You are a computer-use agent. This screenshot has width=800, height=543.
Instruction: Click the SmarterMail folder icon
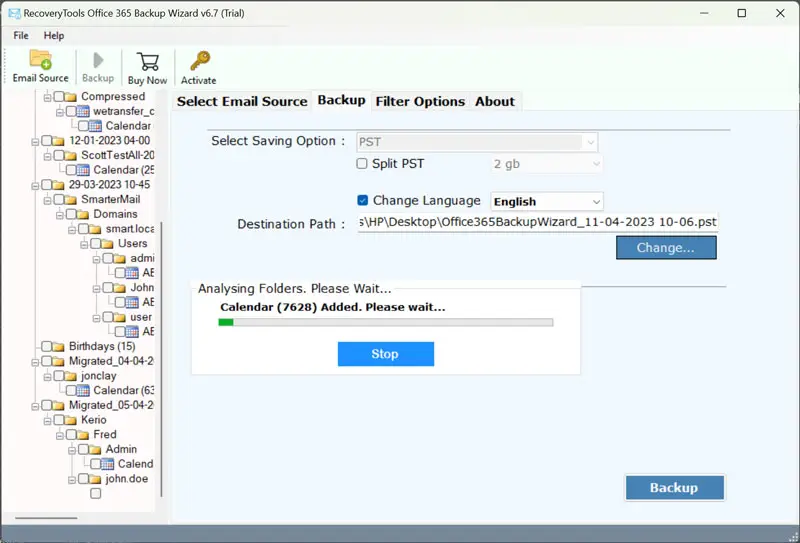click(x=71, y=200)
